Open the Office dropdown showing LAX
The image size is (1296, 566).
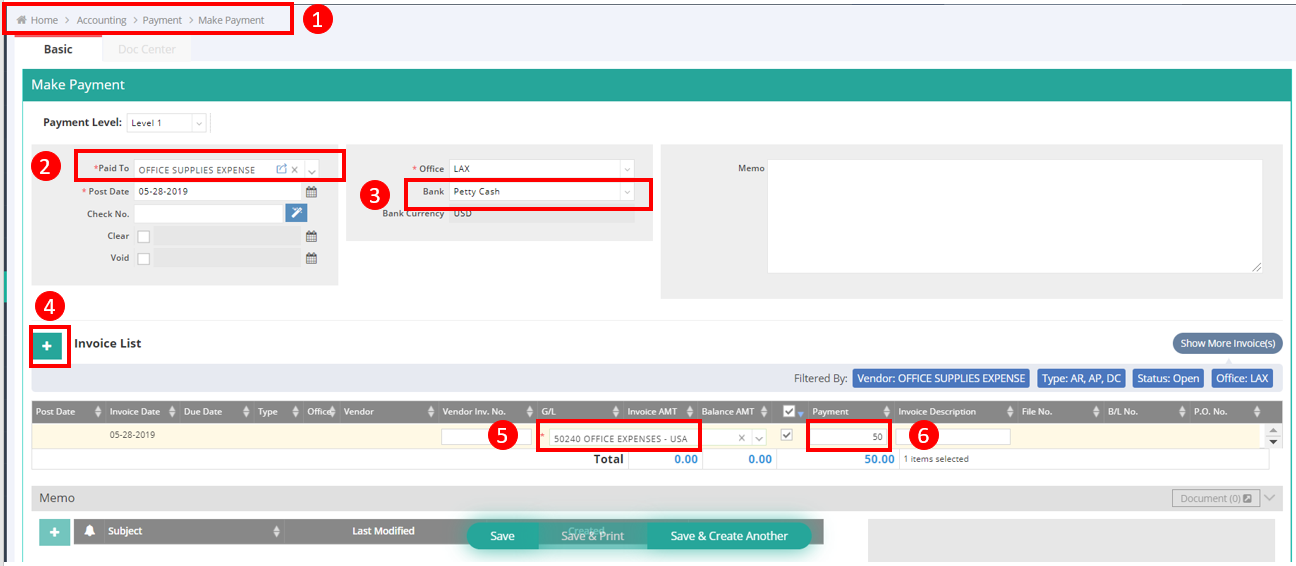click(626, 169)
